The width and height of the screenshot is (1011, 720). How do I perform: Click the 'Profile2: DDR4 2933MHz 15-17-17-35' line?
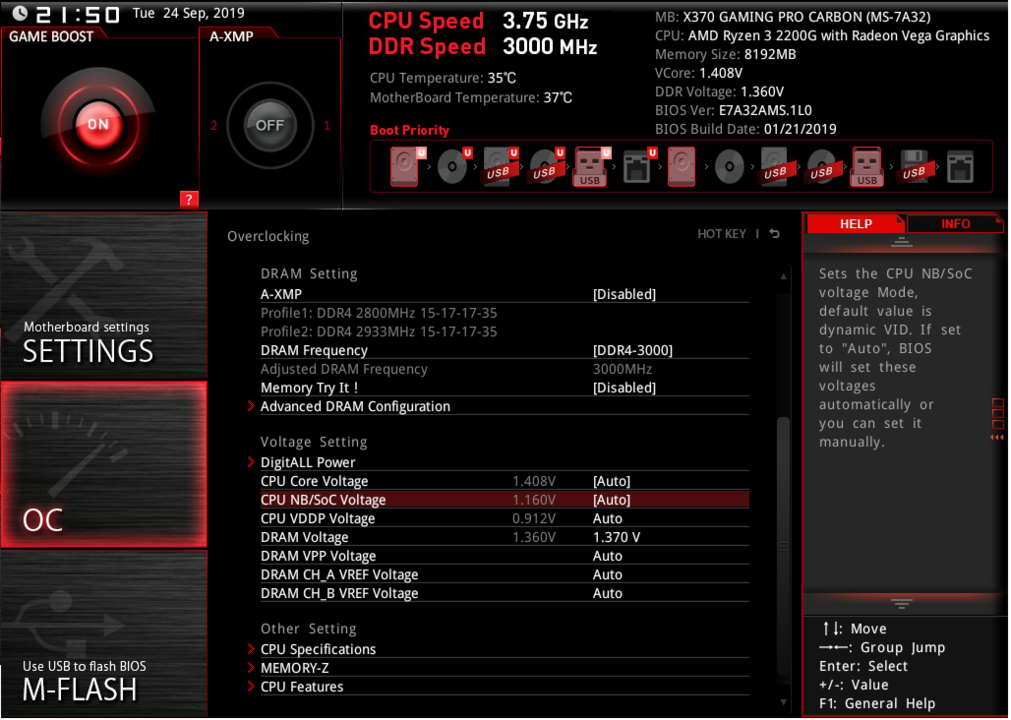point(378,332)
